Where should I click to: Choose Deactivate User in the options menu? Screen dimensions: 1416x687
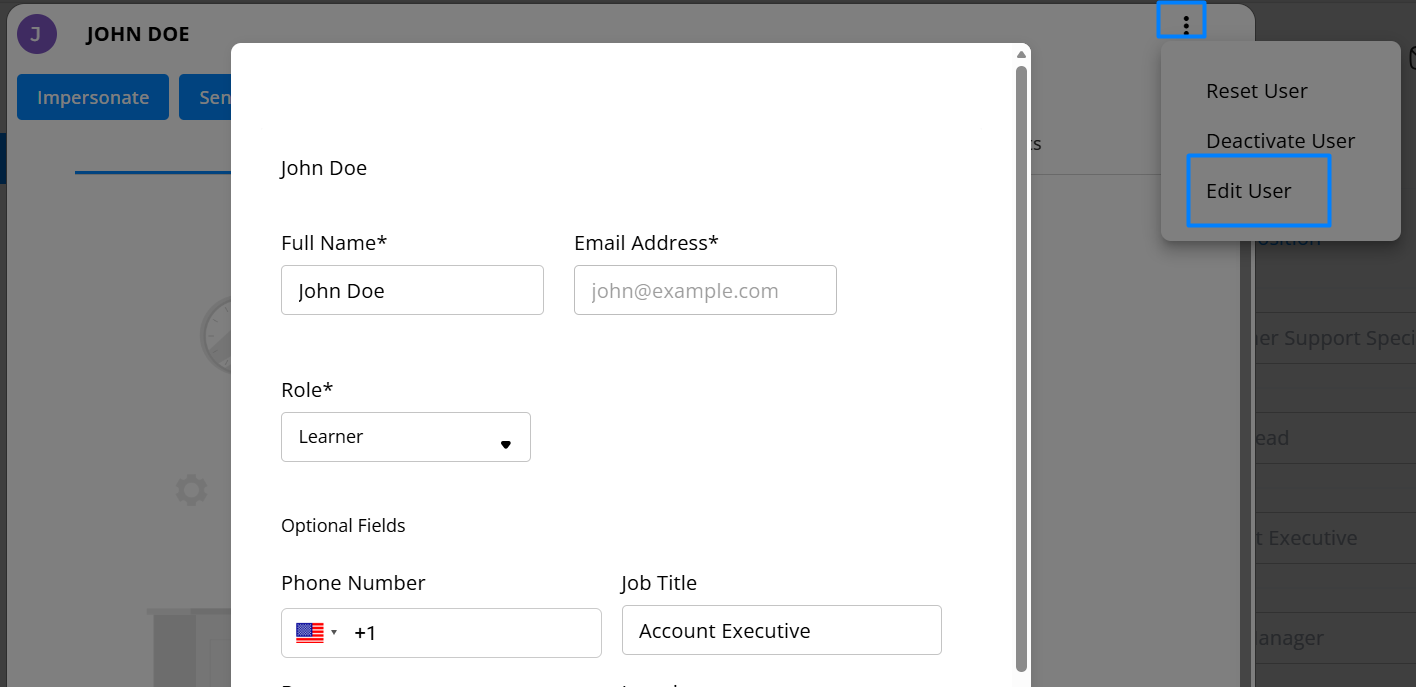click(1280, 141)
